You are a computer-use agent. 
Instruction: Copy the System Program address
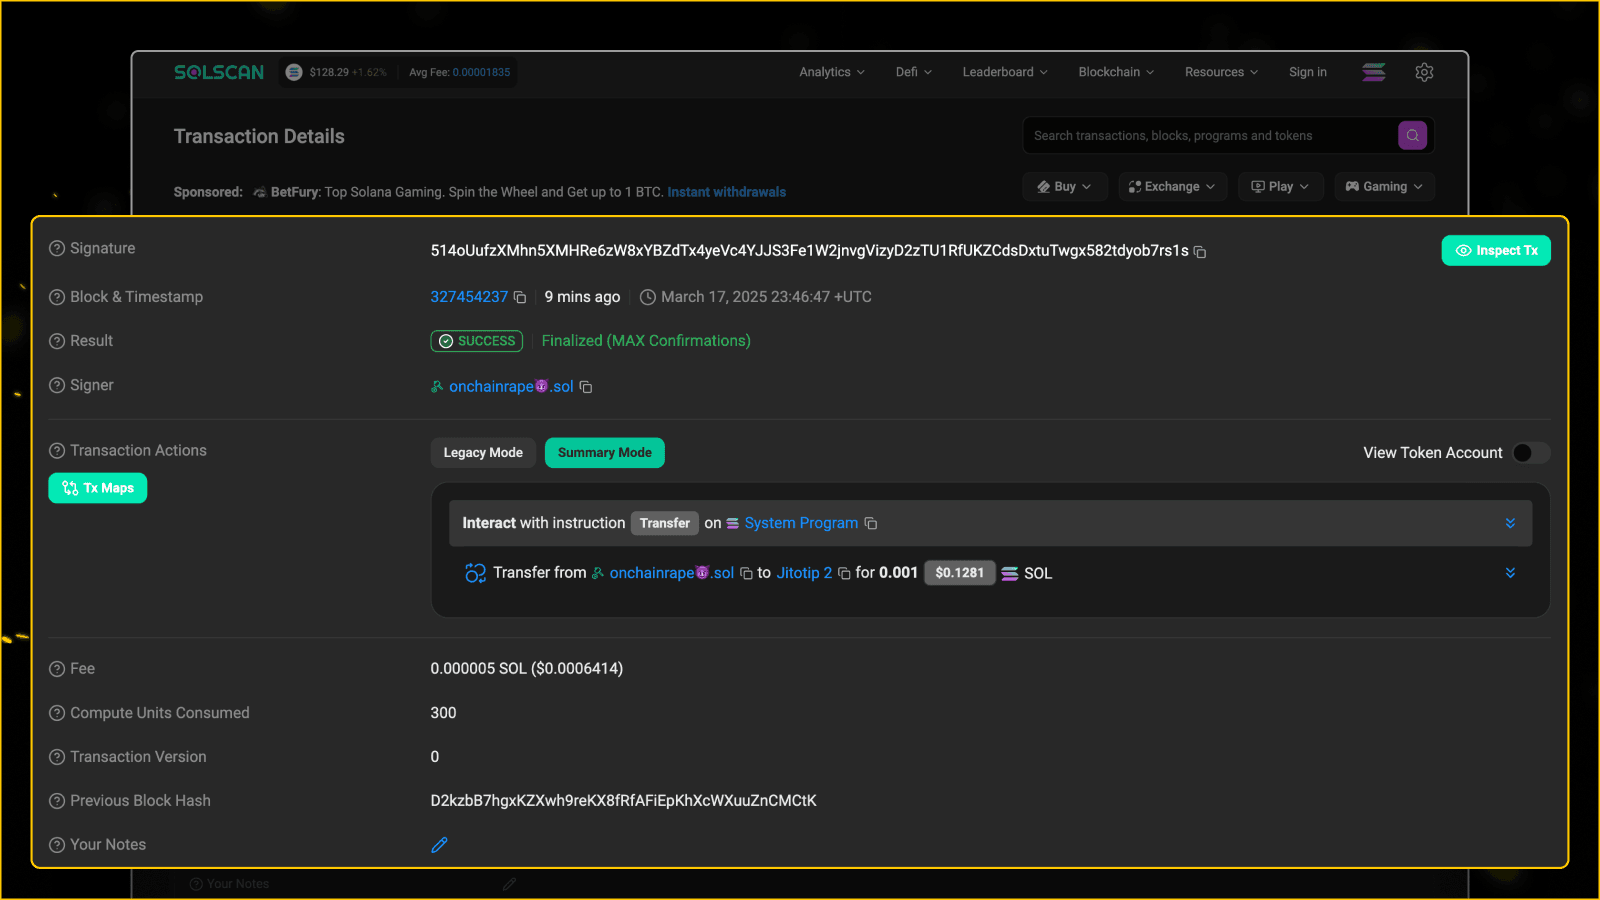pyautogui.click(x=871, y=523)
